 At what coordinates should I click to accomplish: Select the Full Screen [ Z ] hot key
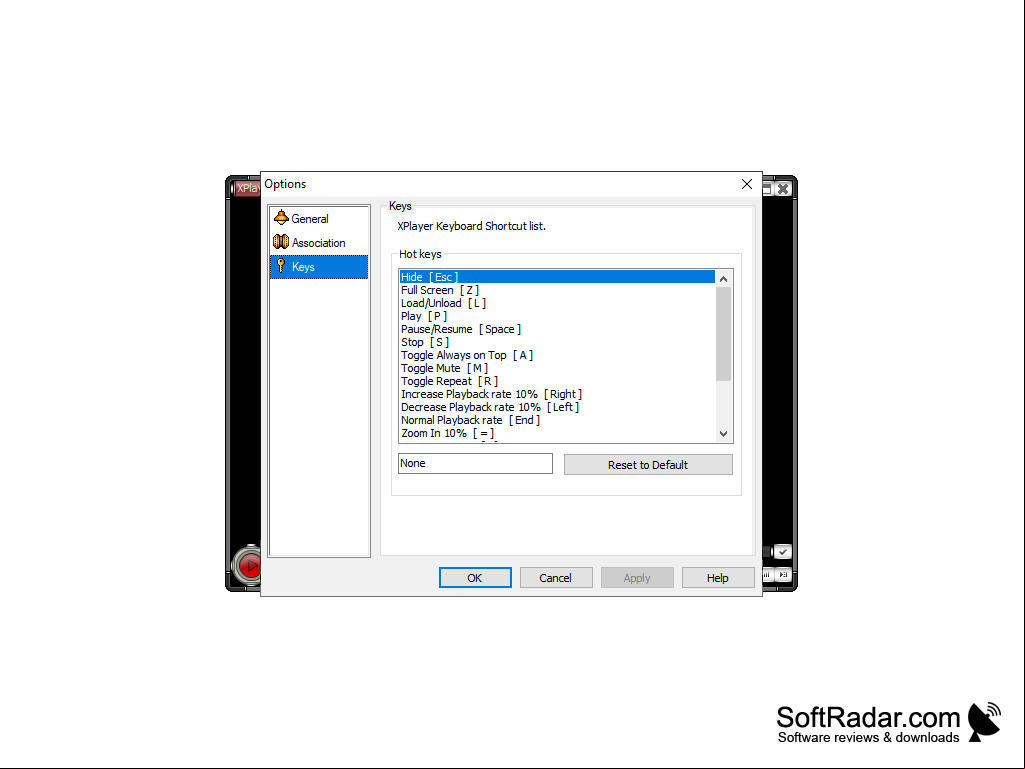[557, 290]
